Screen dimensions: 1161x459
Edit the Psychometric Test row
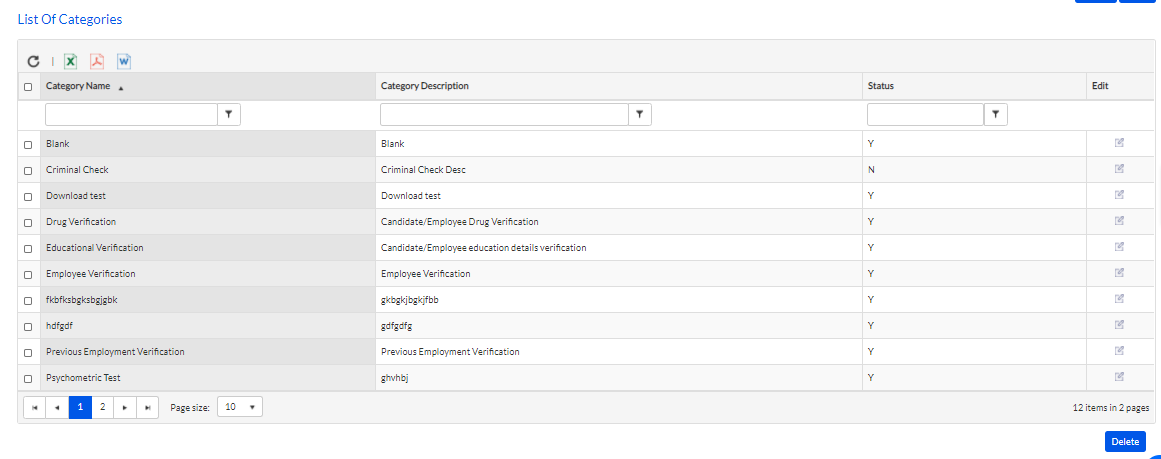[1120, 376]
